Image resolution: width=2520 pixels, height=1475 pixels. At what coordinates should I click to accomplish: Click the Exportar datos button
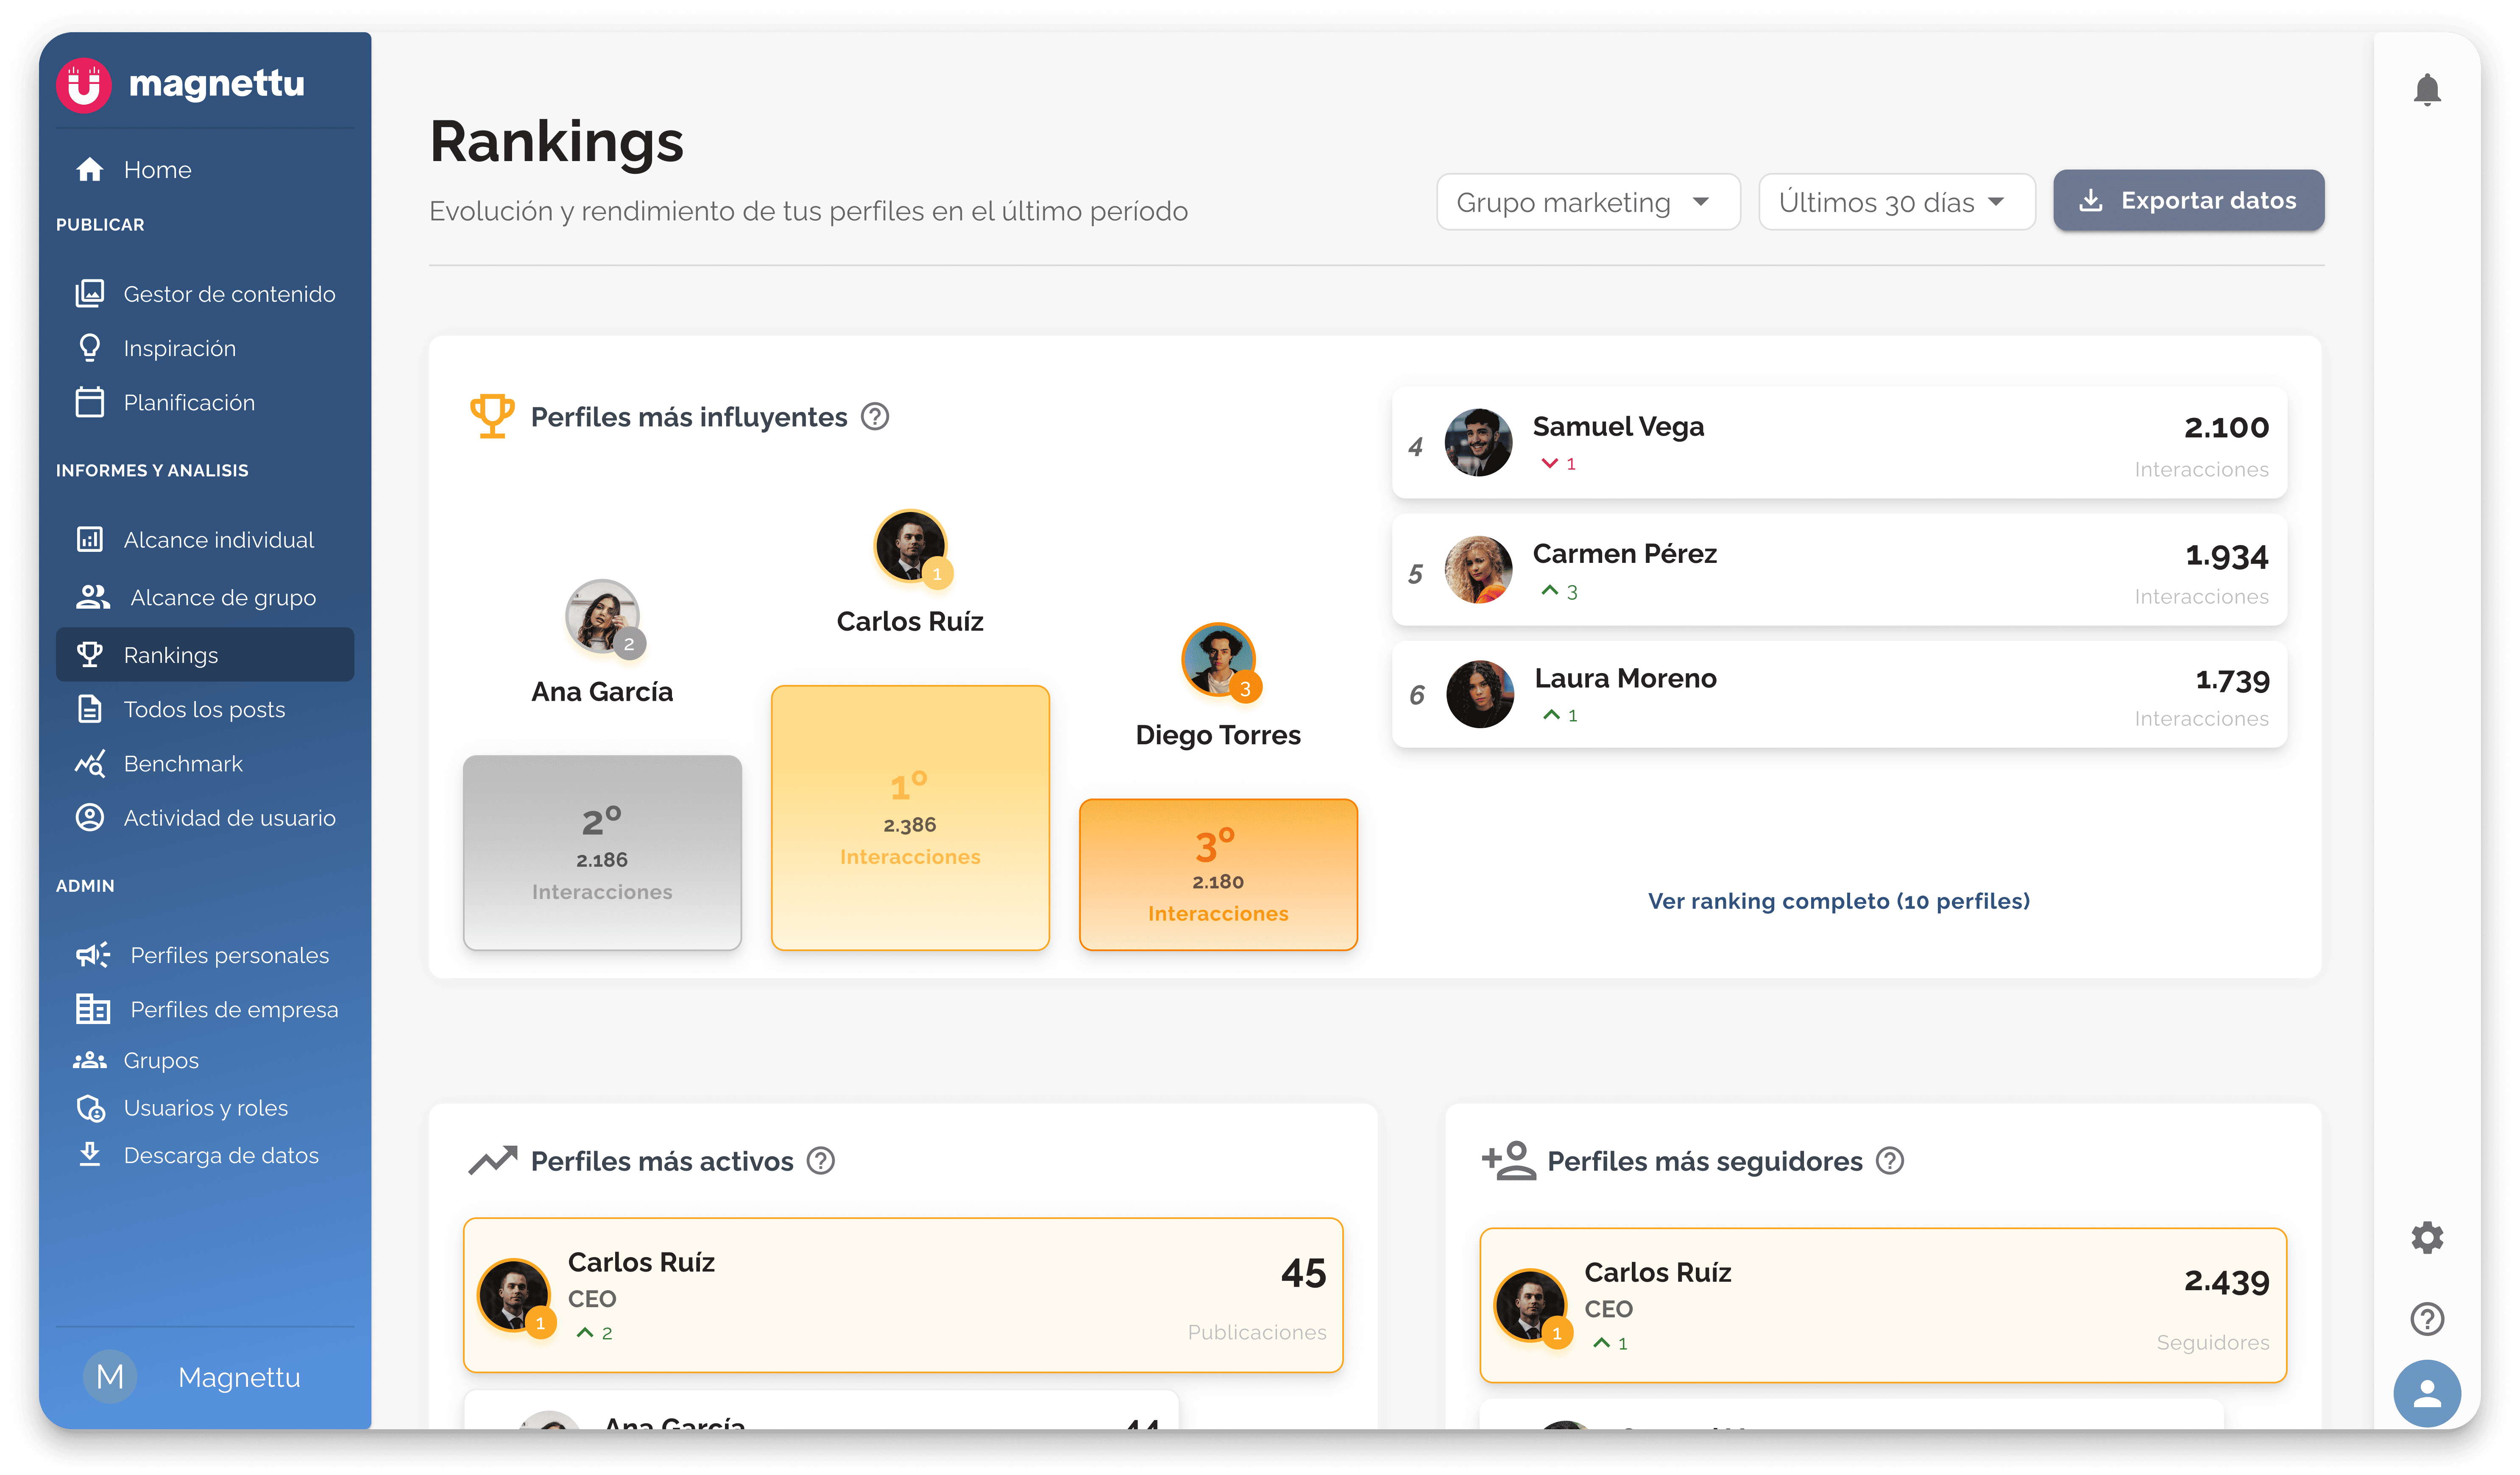(x=2188, y=201)
